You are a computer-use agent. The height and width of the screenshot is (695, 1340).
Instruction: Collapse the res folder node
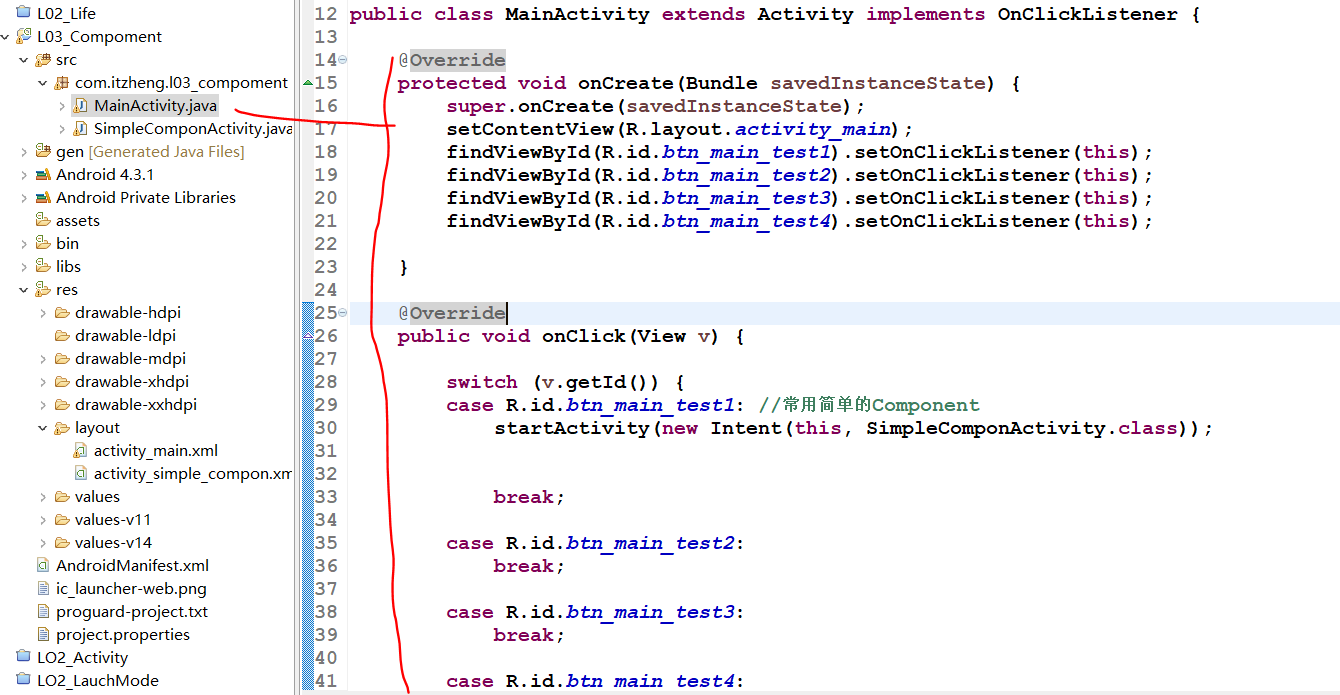pos(23,289)
